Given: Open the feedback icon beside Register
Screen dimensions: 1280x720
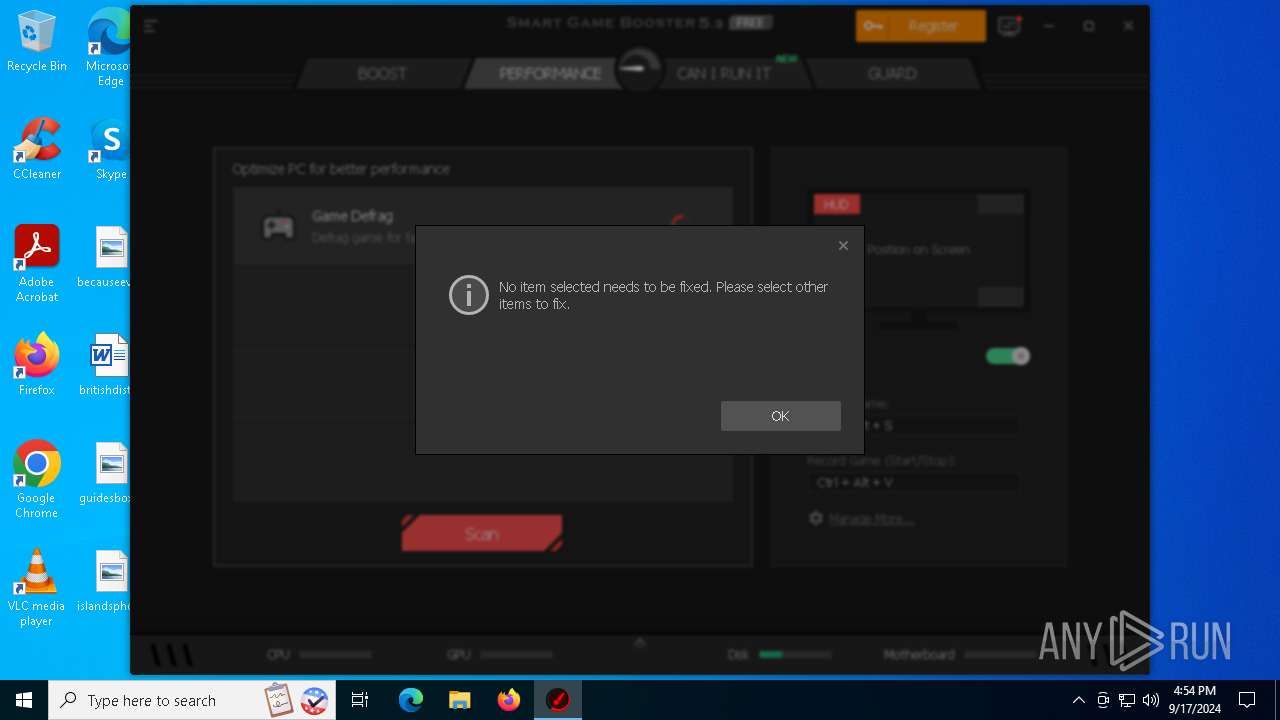Looking at the screenshot, I should pyautogui.click(x=1009, y=26).
